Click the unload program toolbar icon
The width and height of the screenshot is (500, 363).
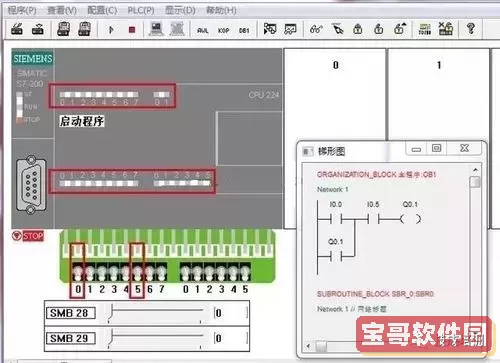coord(37,29)
